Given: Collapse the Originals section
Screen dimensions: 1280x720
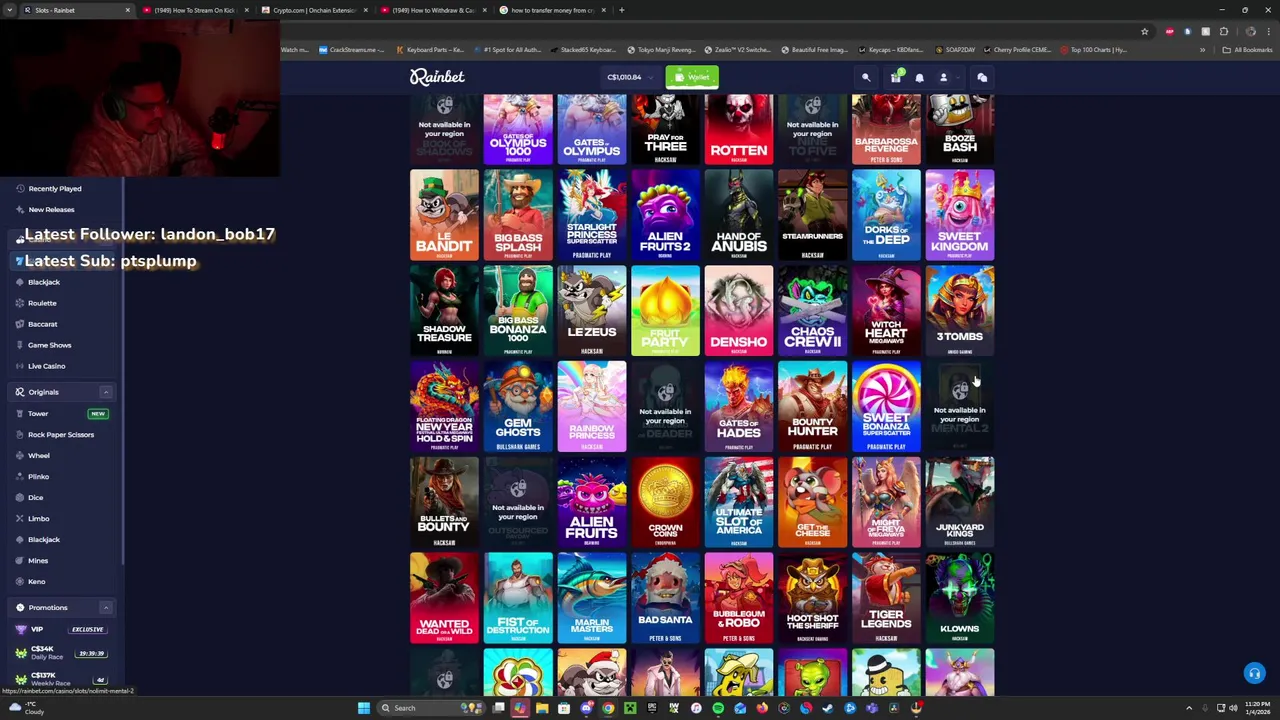Looking at the screenshot, I should [105, 392].
